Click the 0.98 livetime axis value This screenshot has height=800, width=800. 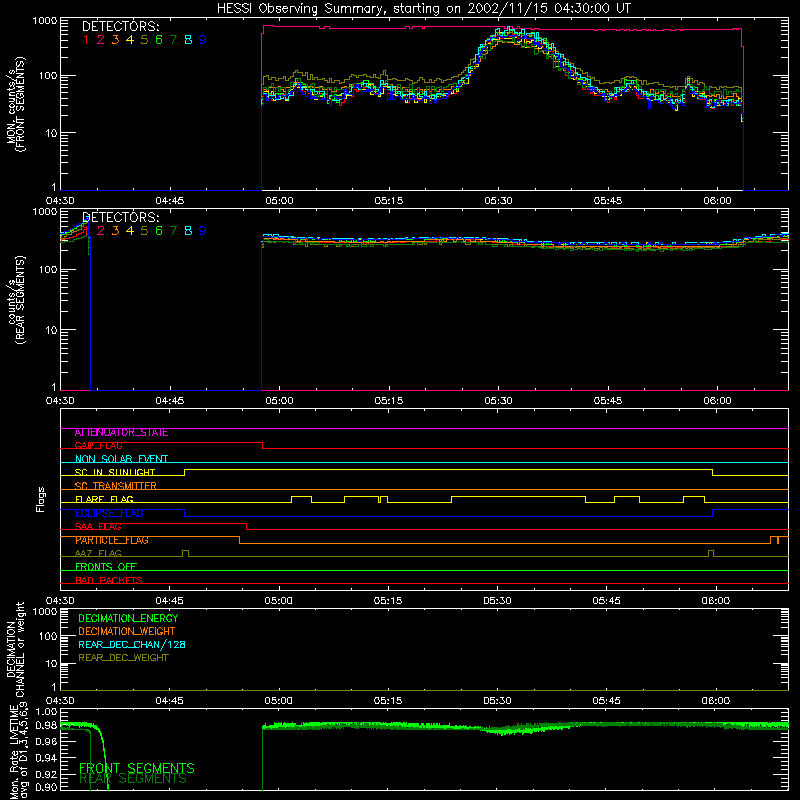coord(47,726)
